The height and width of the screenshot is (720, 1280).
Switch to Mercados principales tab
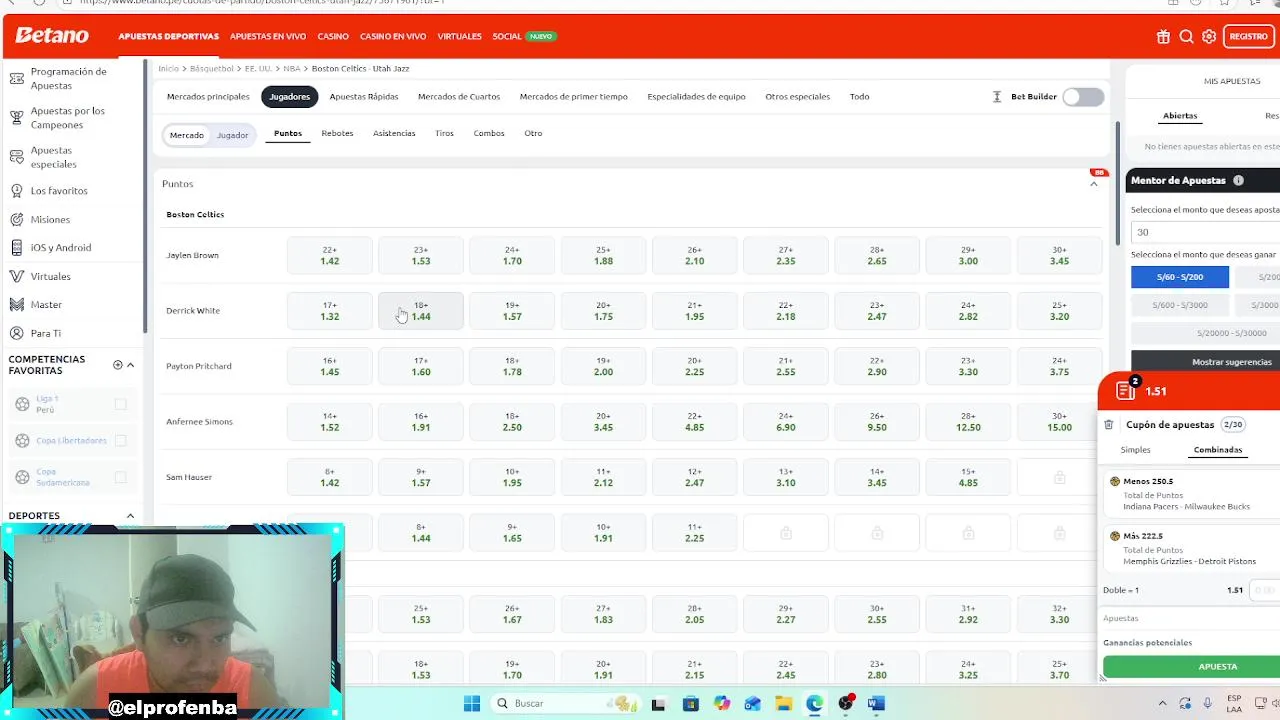pyautogui.click(x=208, y=97)
